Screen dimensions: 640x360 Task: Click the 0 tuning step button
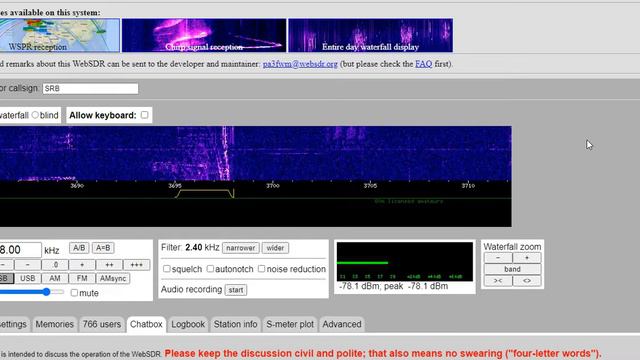point(55,265)
